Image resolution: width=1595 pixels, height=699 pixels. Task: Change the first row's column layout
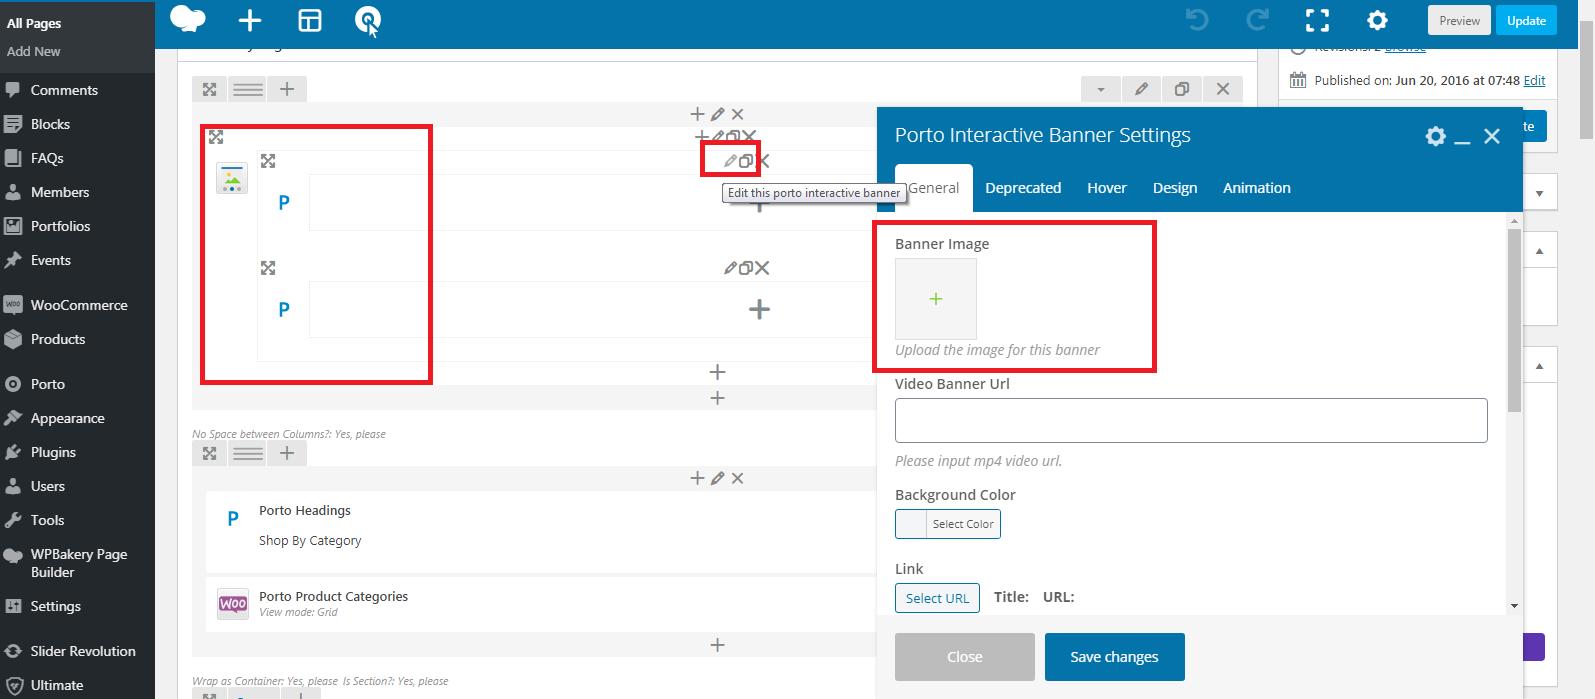[248, 89]
